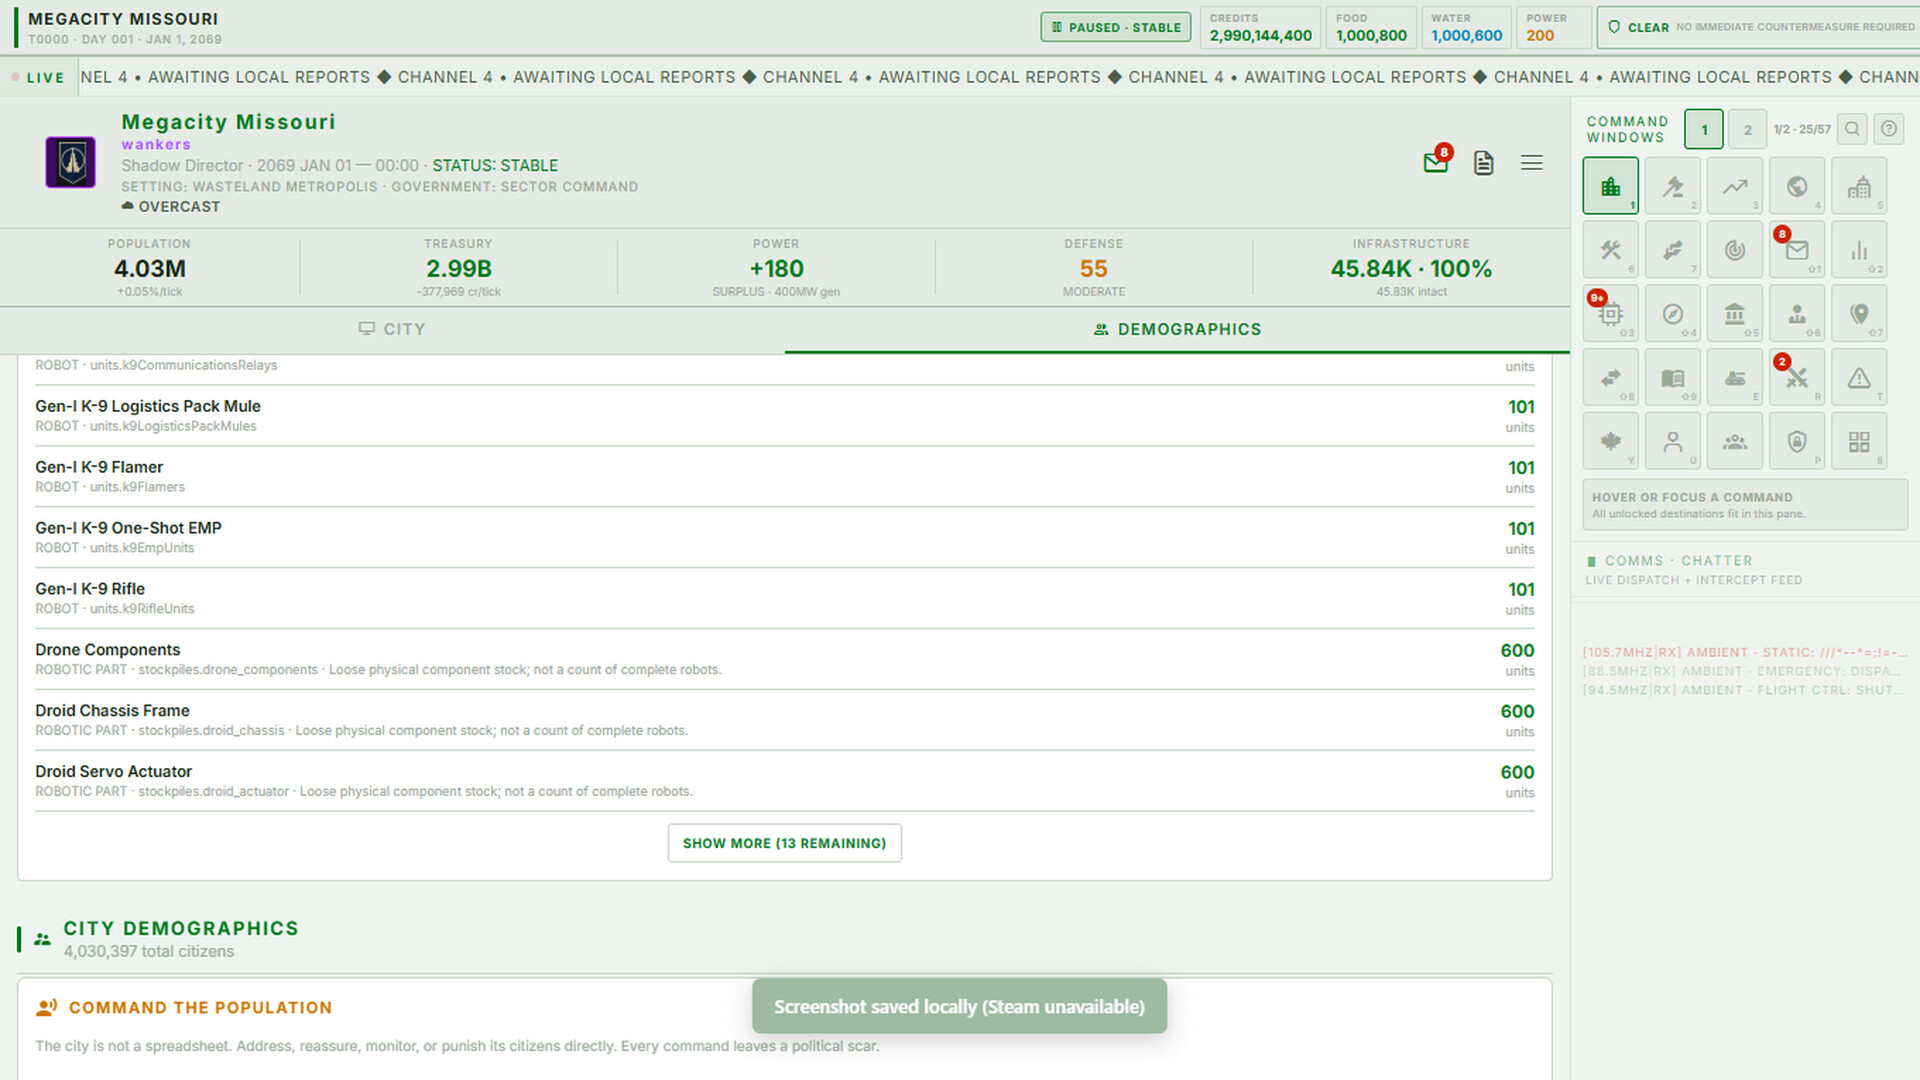
Task: Open the mail command with 8 badge
Action: click(1796, 249)
